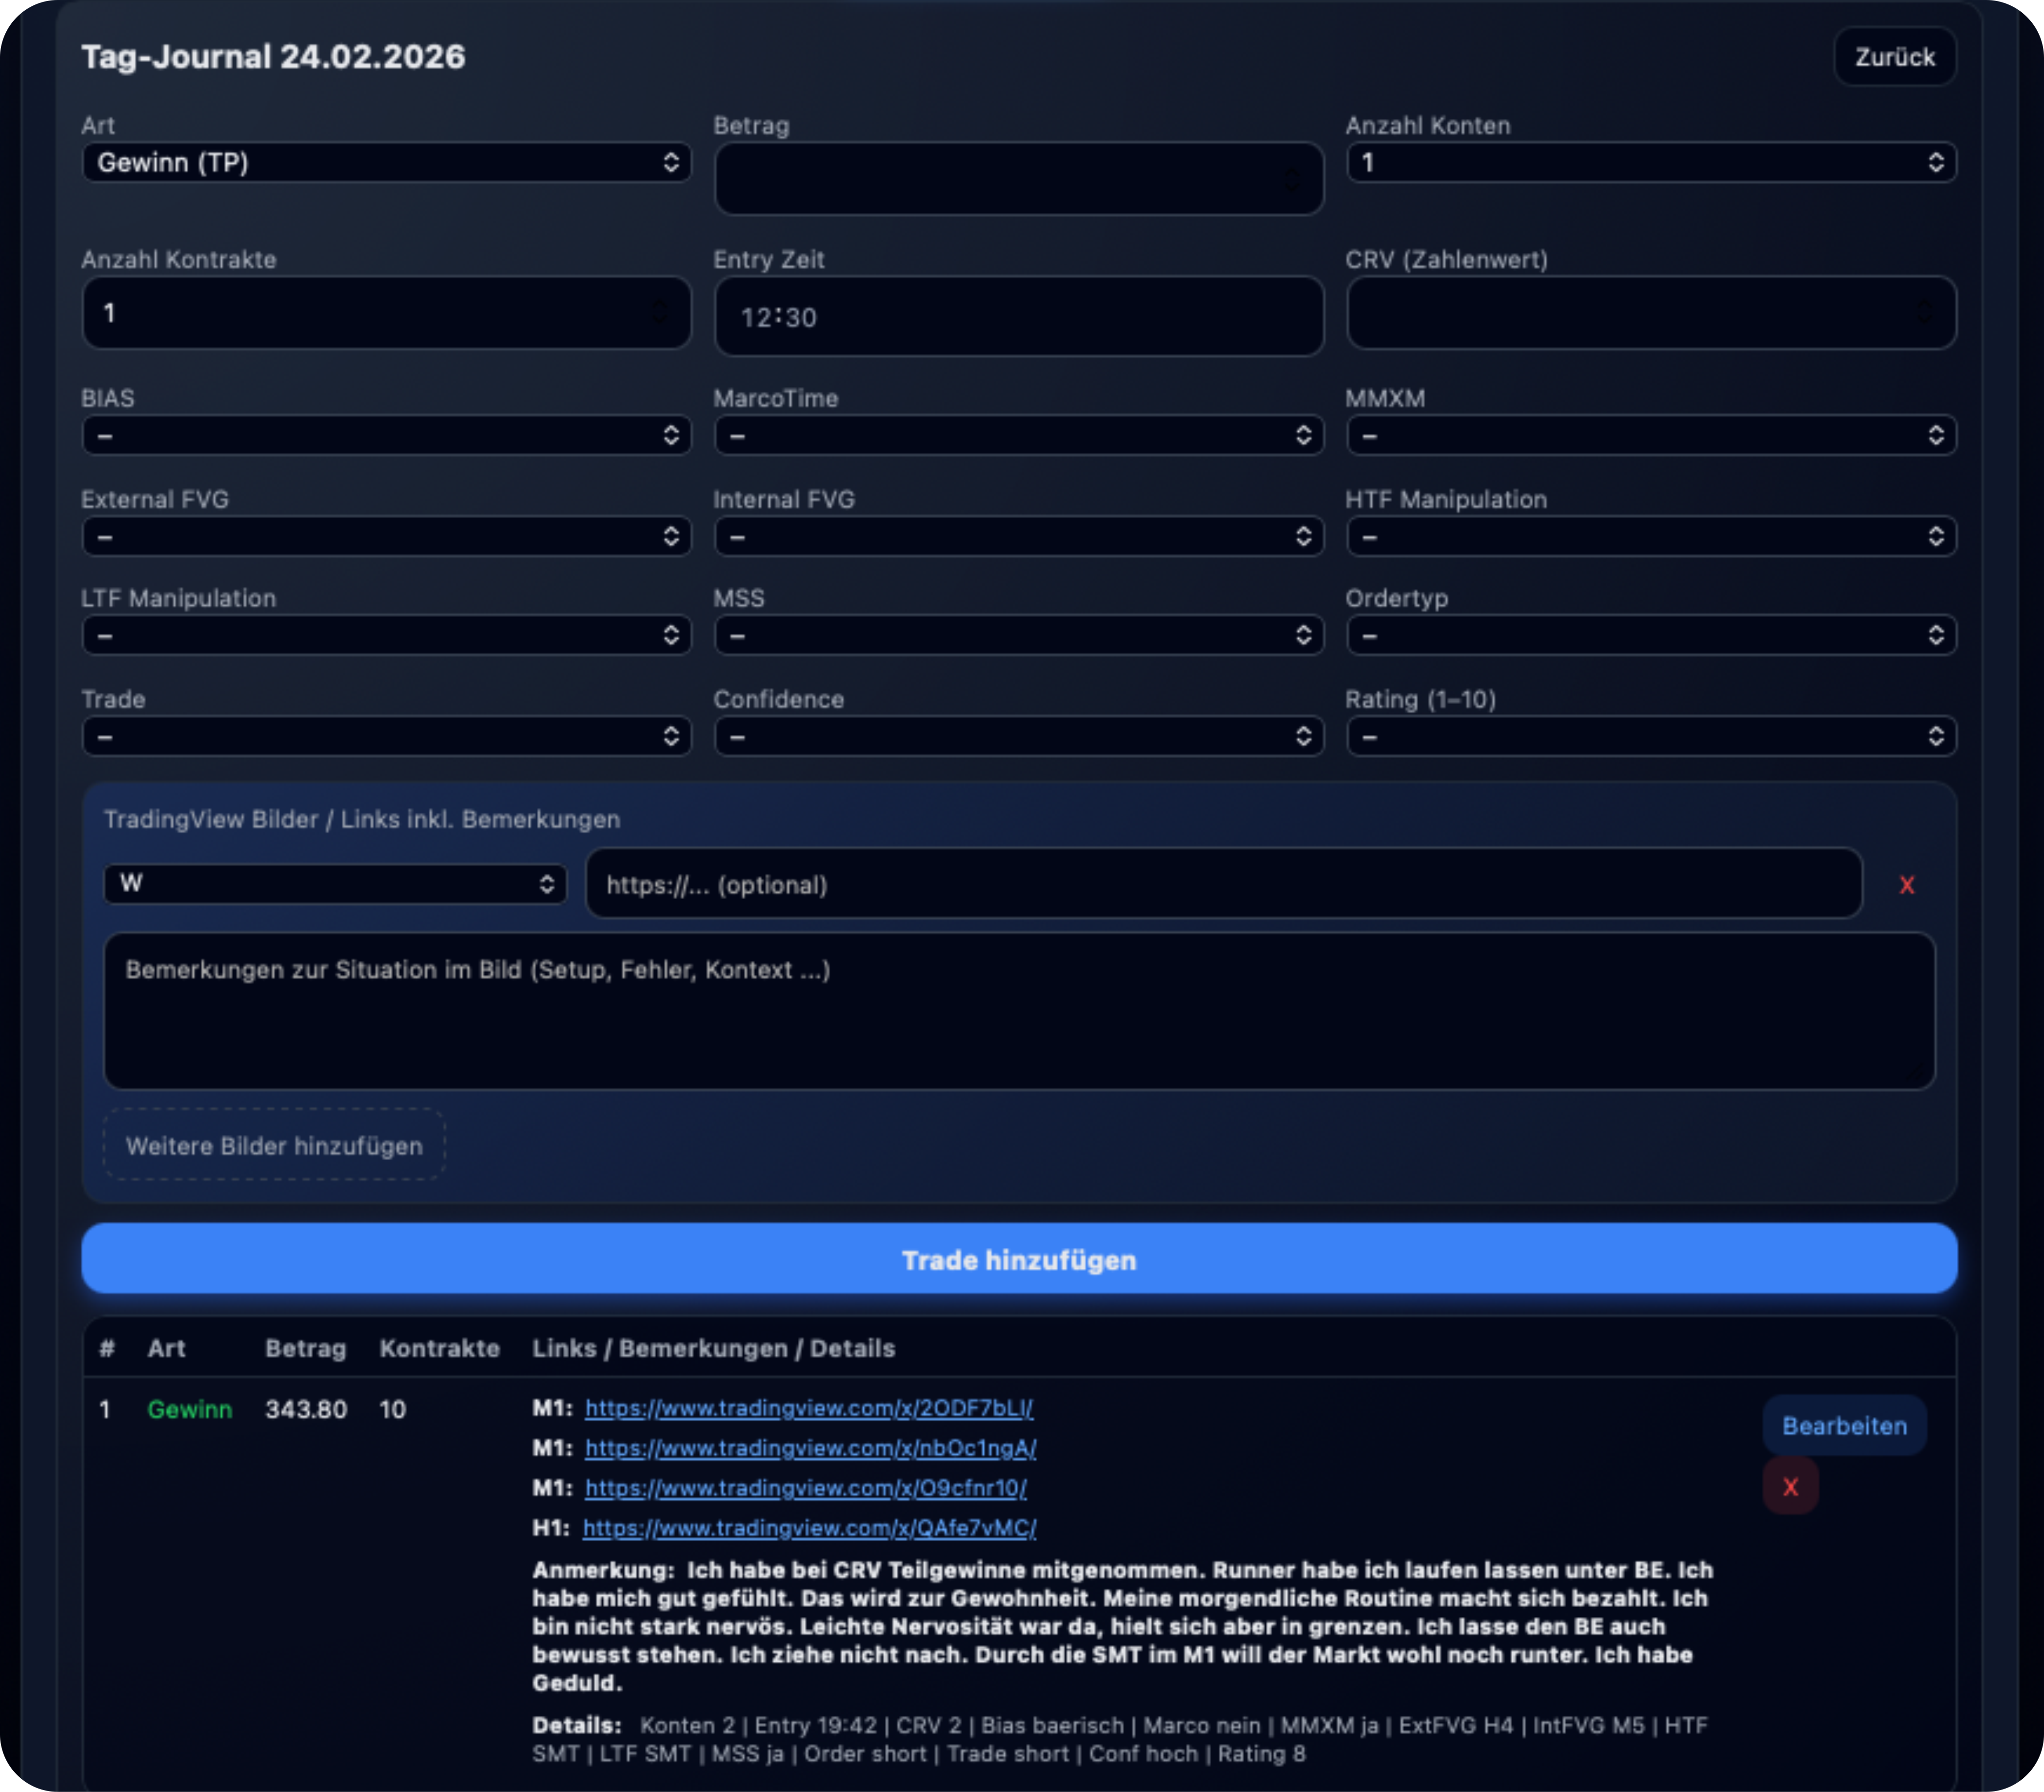Select a timeframe in the W dropdown

pos(335,883)
